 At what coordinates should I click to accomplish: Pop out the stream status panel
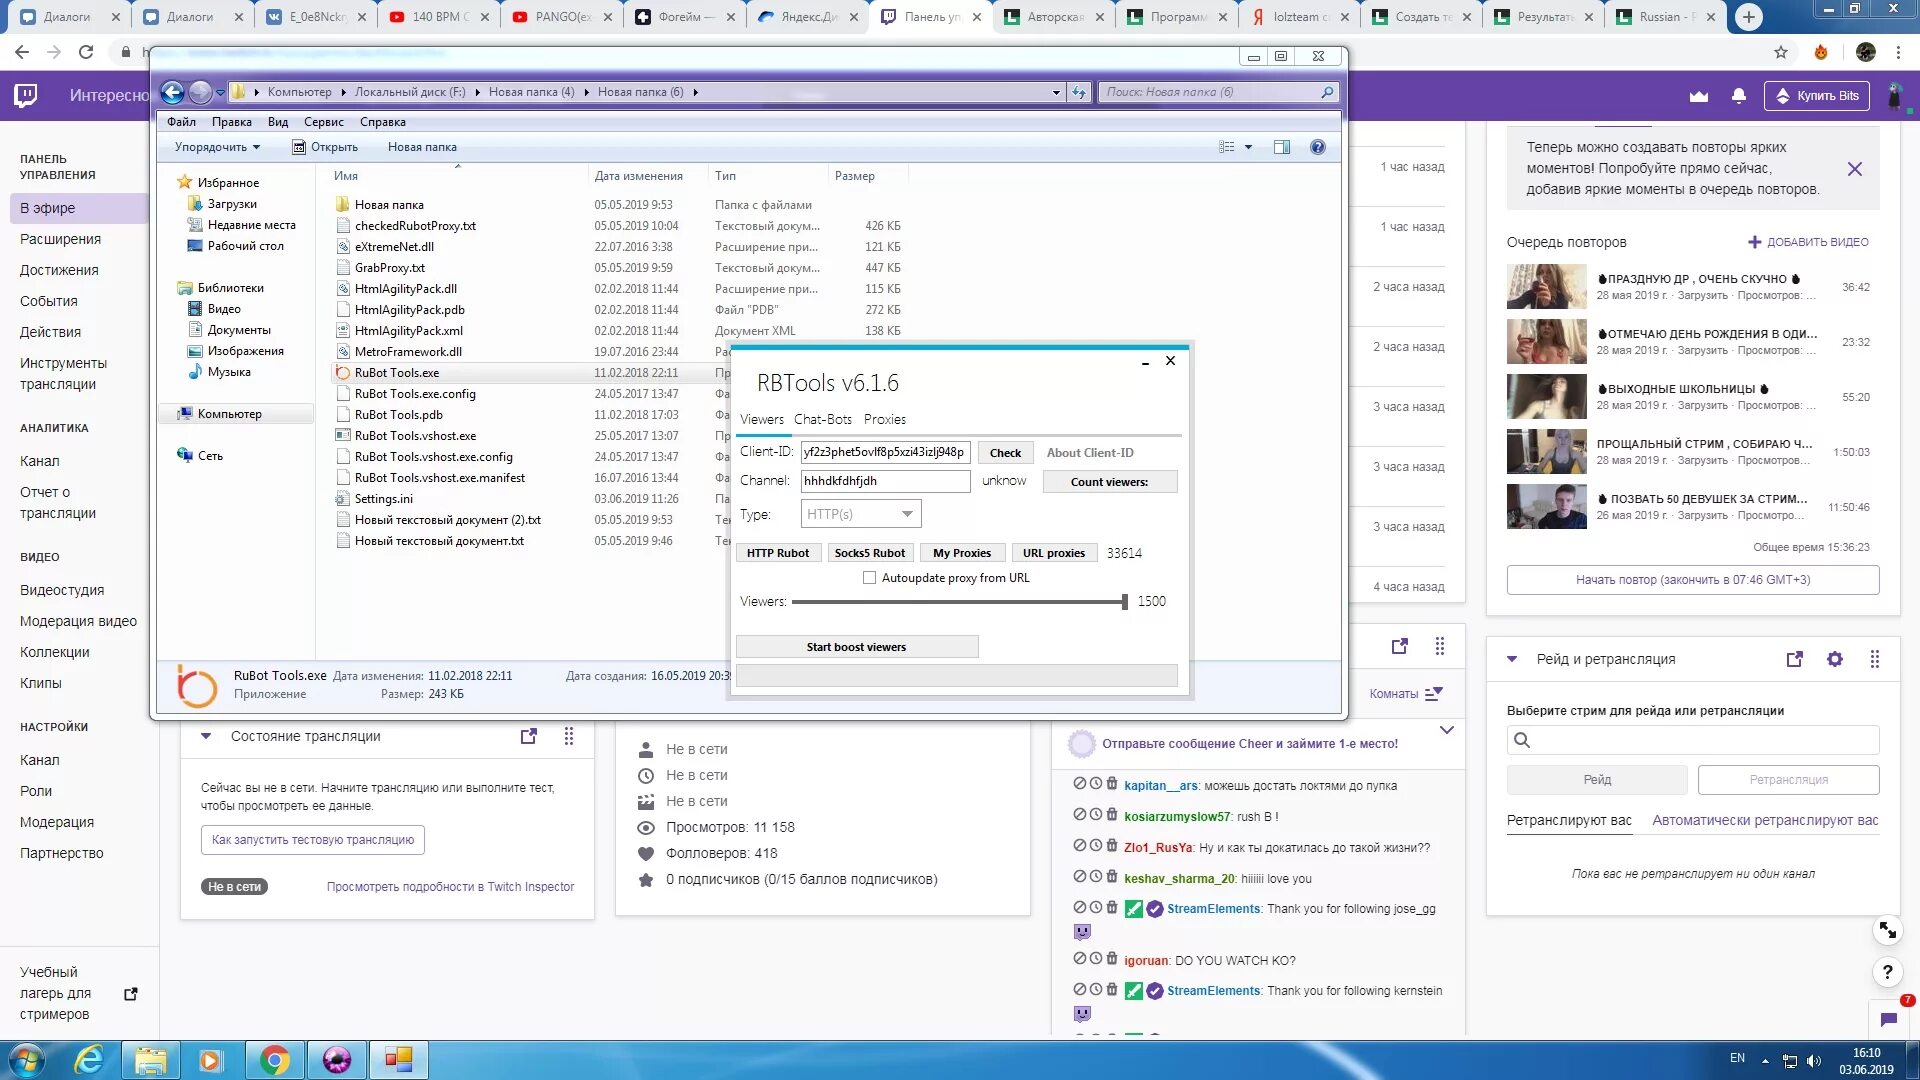click(x=529, y=736)
